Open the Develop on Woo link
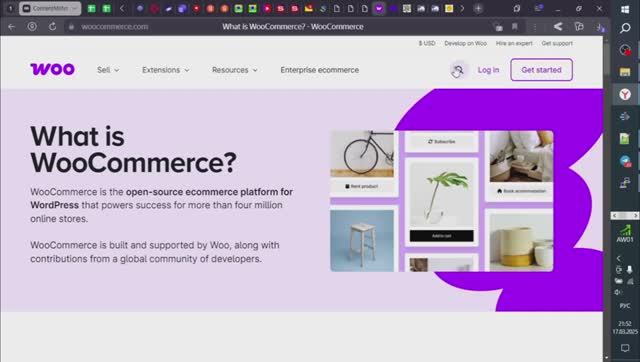This screenshot has width=640, height=362. tap(466, 43)
